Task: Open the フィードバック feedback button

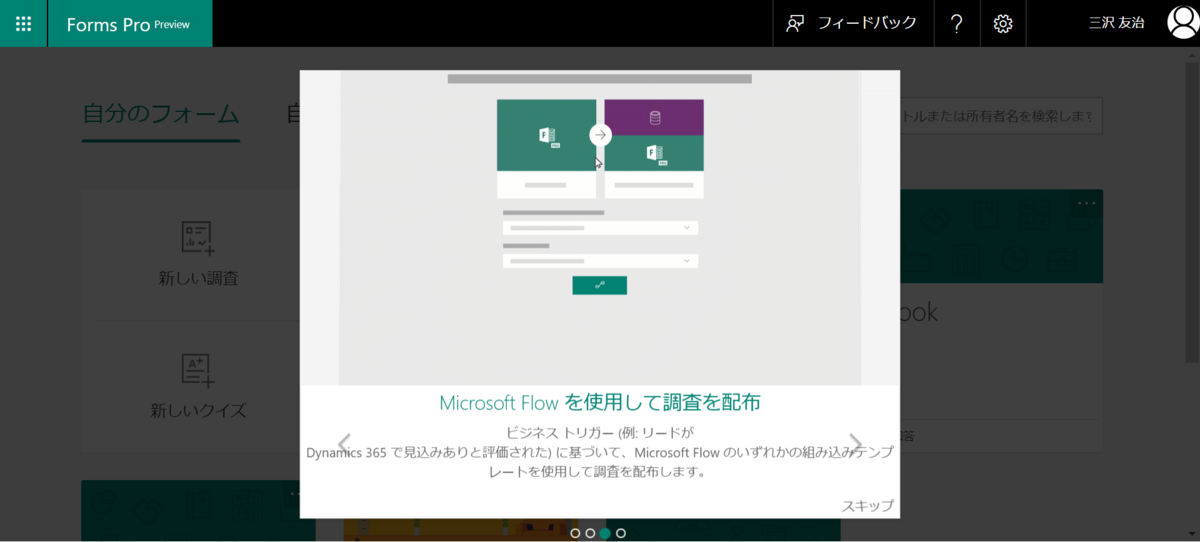Action: coord(851,23)
